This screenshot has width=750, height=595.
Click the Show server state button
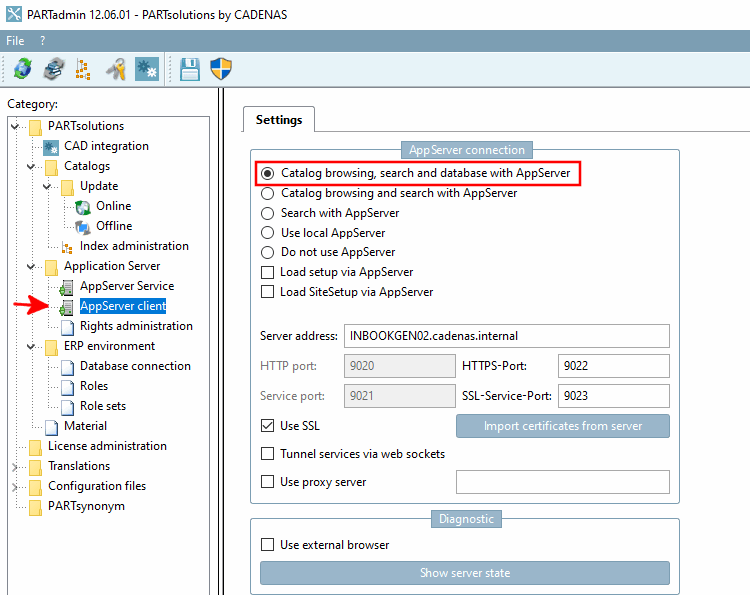click(x=465, y=573)
